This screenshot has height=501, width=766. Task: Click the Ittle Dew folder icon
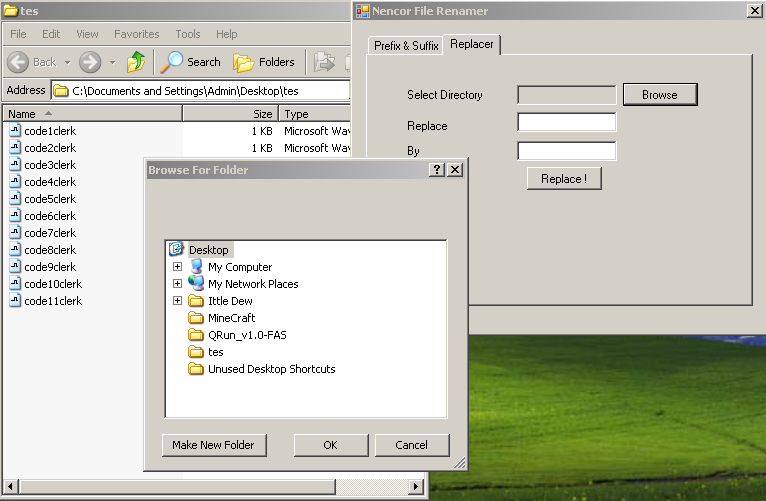pyautogui.click(x=196, y=301)
